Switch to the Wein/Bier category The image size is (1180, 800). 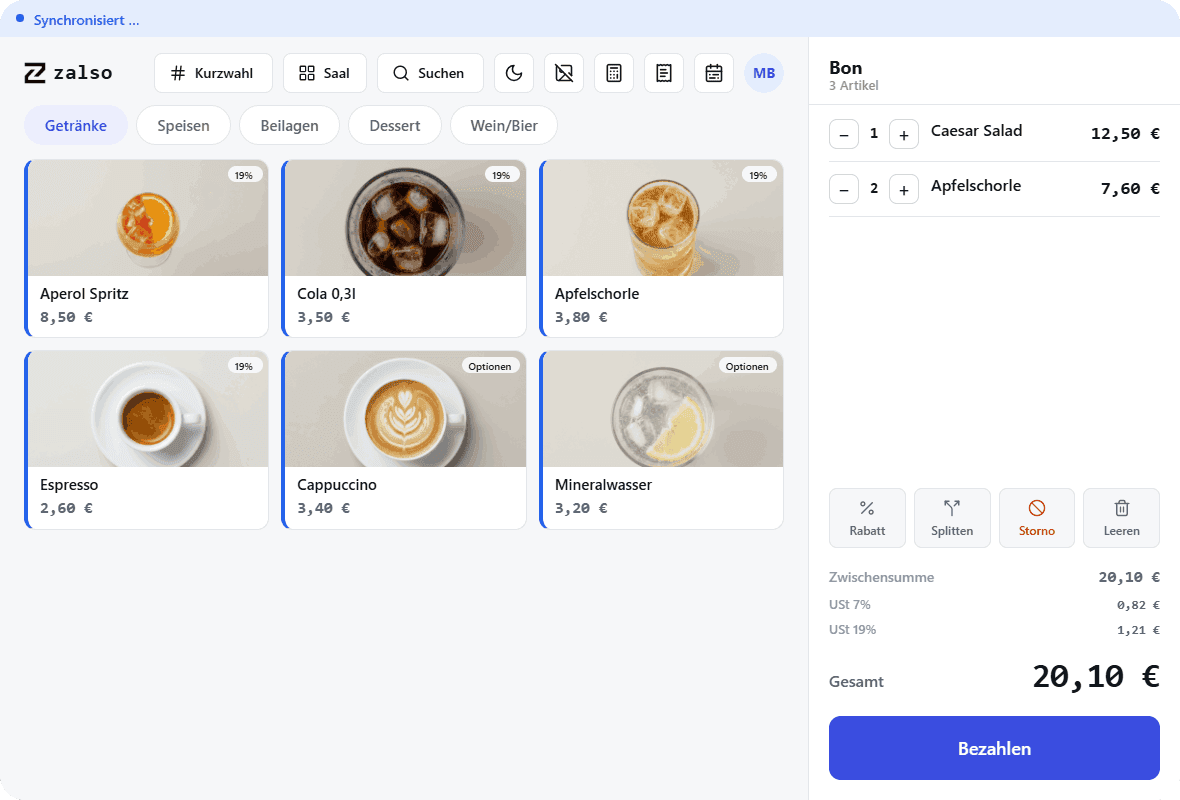coord(504,126)
